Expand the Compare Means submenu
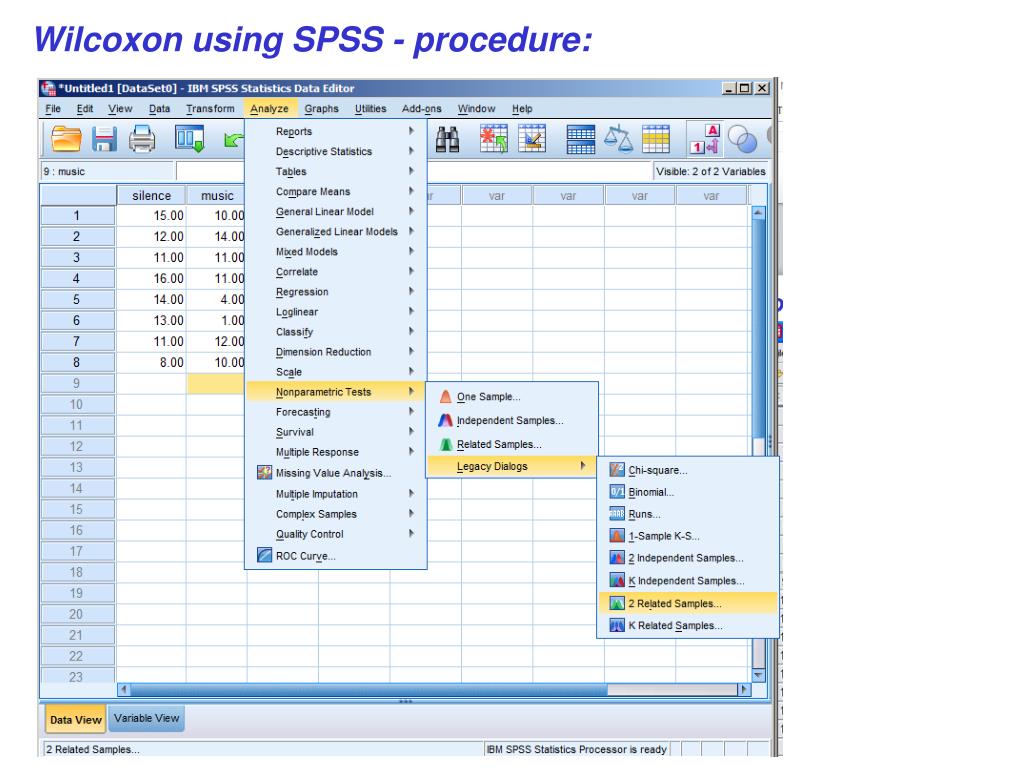Screen dimensions: 1024x768 click(336, 191)
